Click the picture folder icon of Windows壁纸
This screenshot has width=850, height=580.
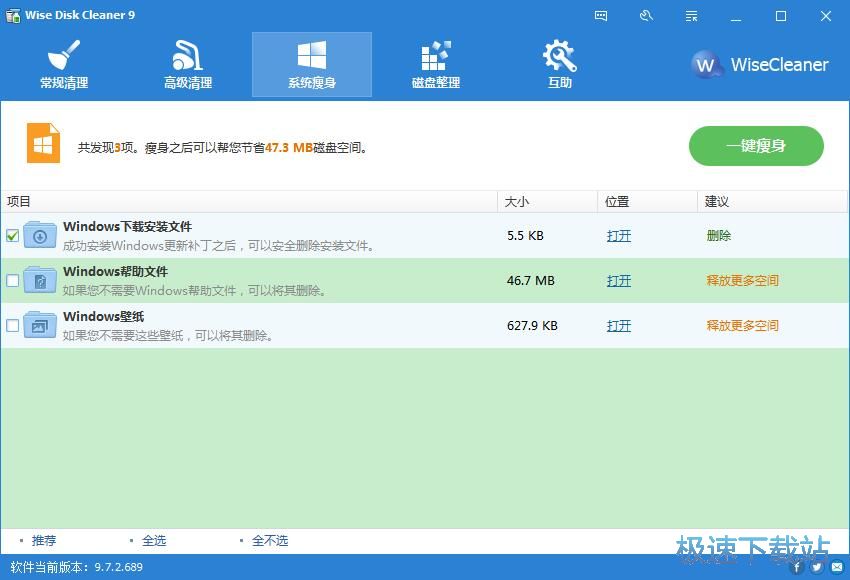[40, 325]
